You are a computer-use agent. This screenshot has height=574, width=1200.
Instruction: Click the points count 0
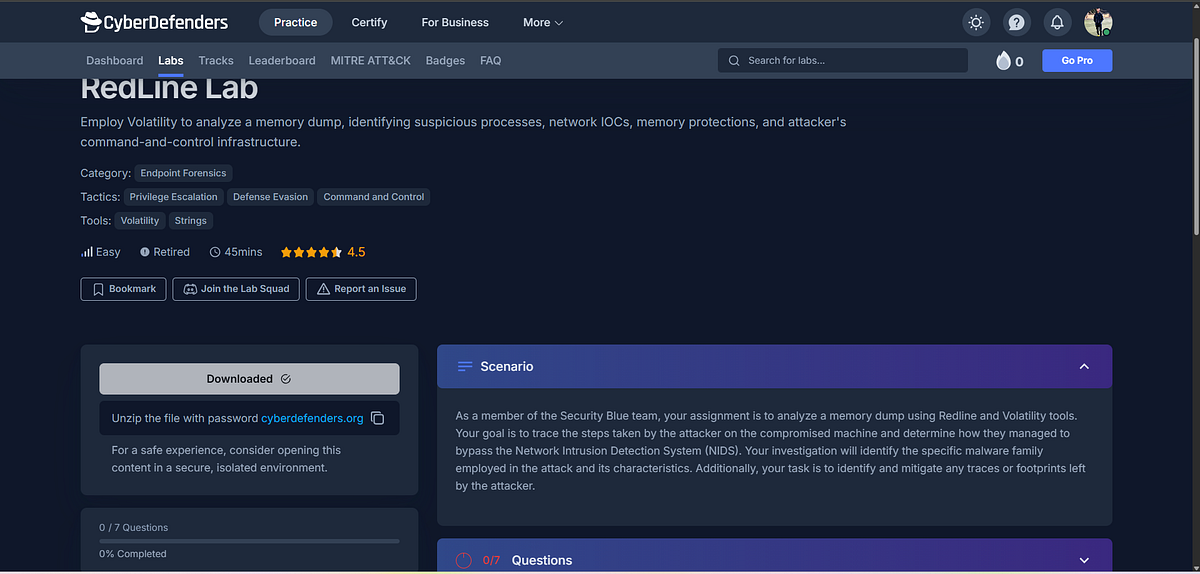1019,61
